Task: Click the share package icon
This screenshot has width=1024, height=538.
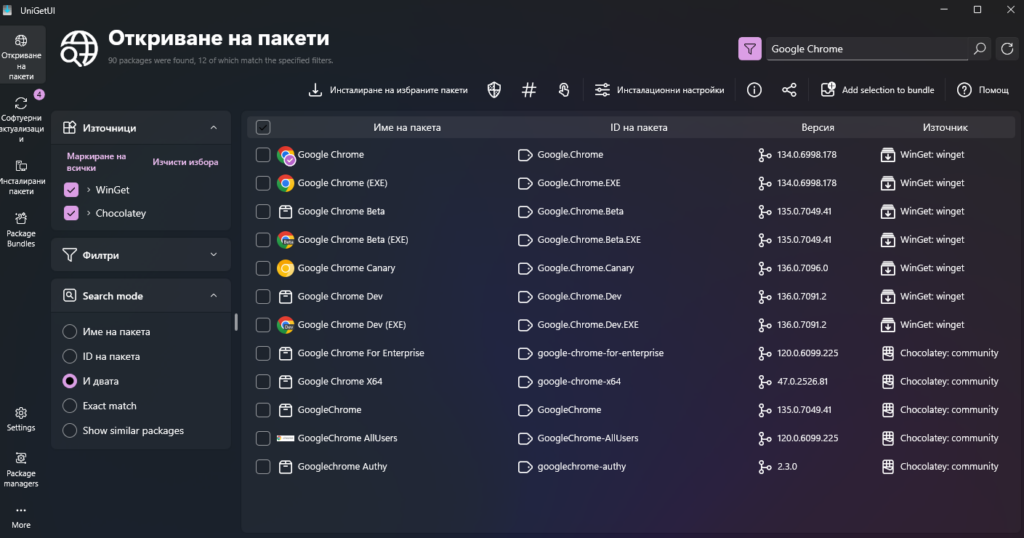Action: 789,90
